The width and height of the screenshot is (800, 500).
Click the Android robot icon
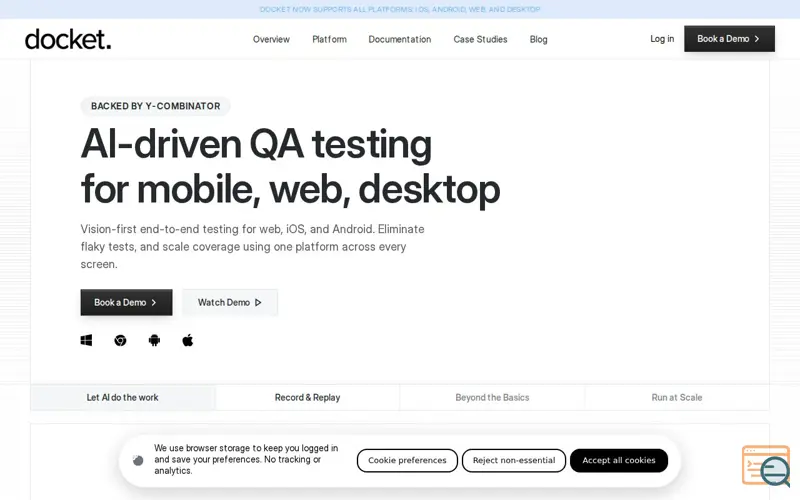click(154, 340)
